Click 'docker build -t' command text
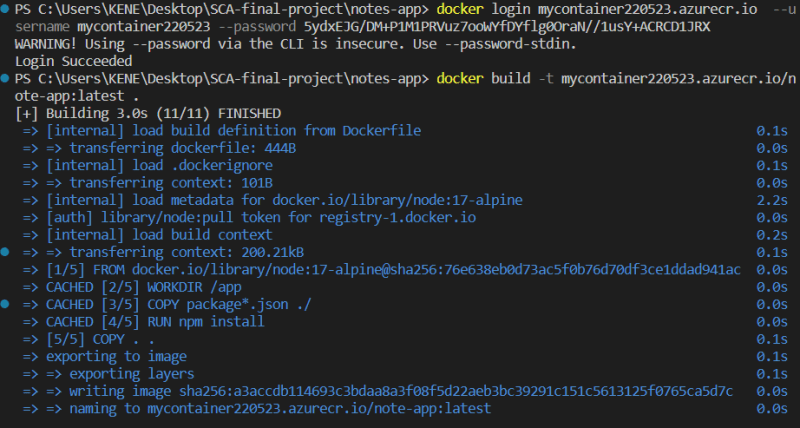The width and height of the screenshot is (800, 428). tap(495, 79)
